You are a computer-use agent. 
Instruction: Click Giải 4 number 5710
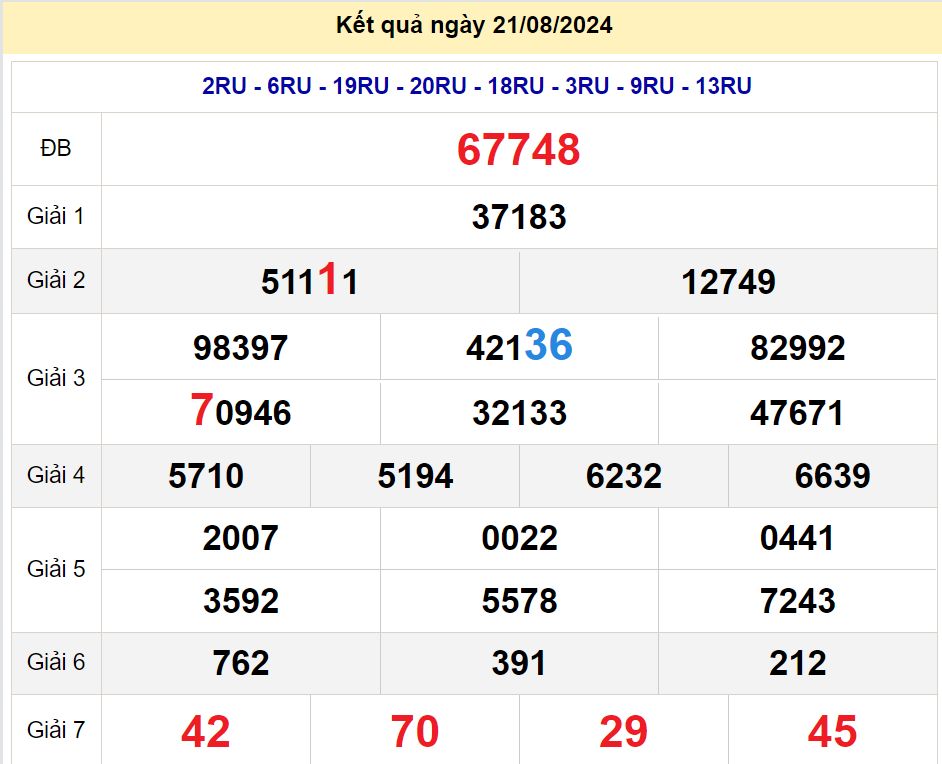206,476
